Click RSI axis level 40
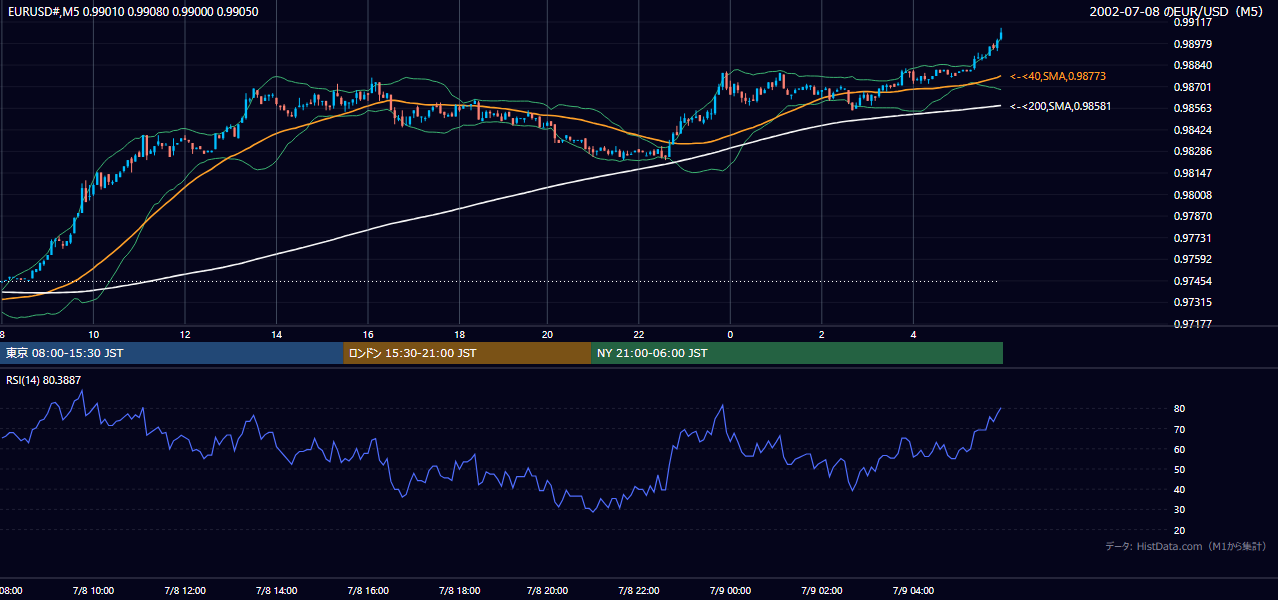 coord(1180,489)
